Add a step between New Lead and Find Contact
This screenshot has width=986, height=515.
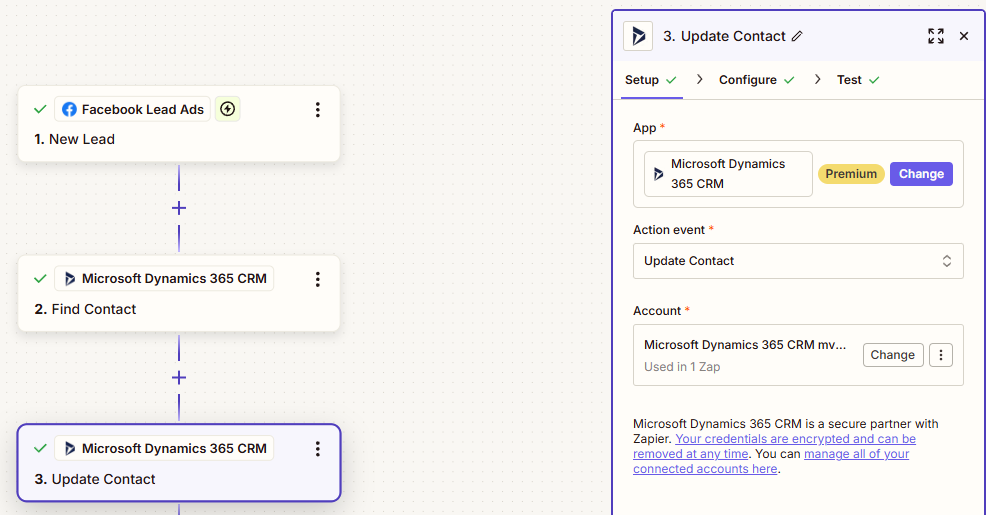tap(179, 208)
